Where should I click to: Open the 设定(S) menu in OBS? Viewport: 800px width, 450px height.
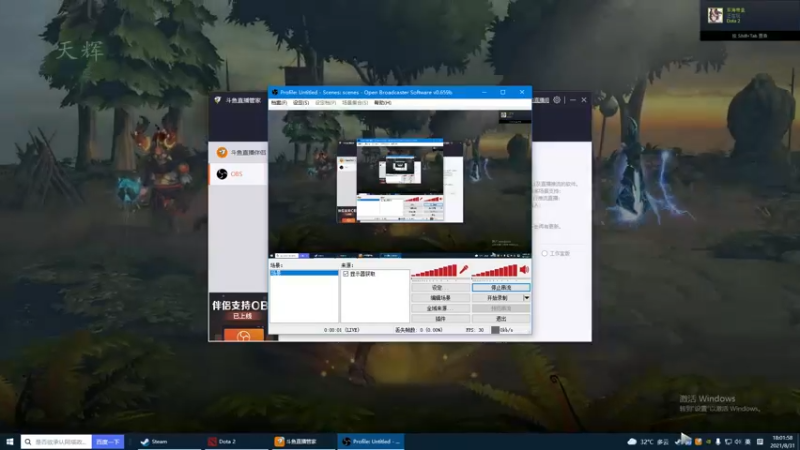tap(301, 103)
